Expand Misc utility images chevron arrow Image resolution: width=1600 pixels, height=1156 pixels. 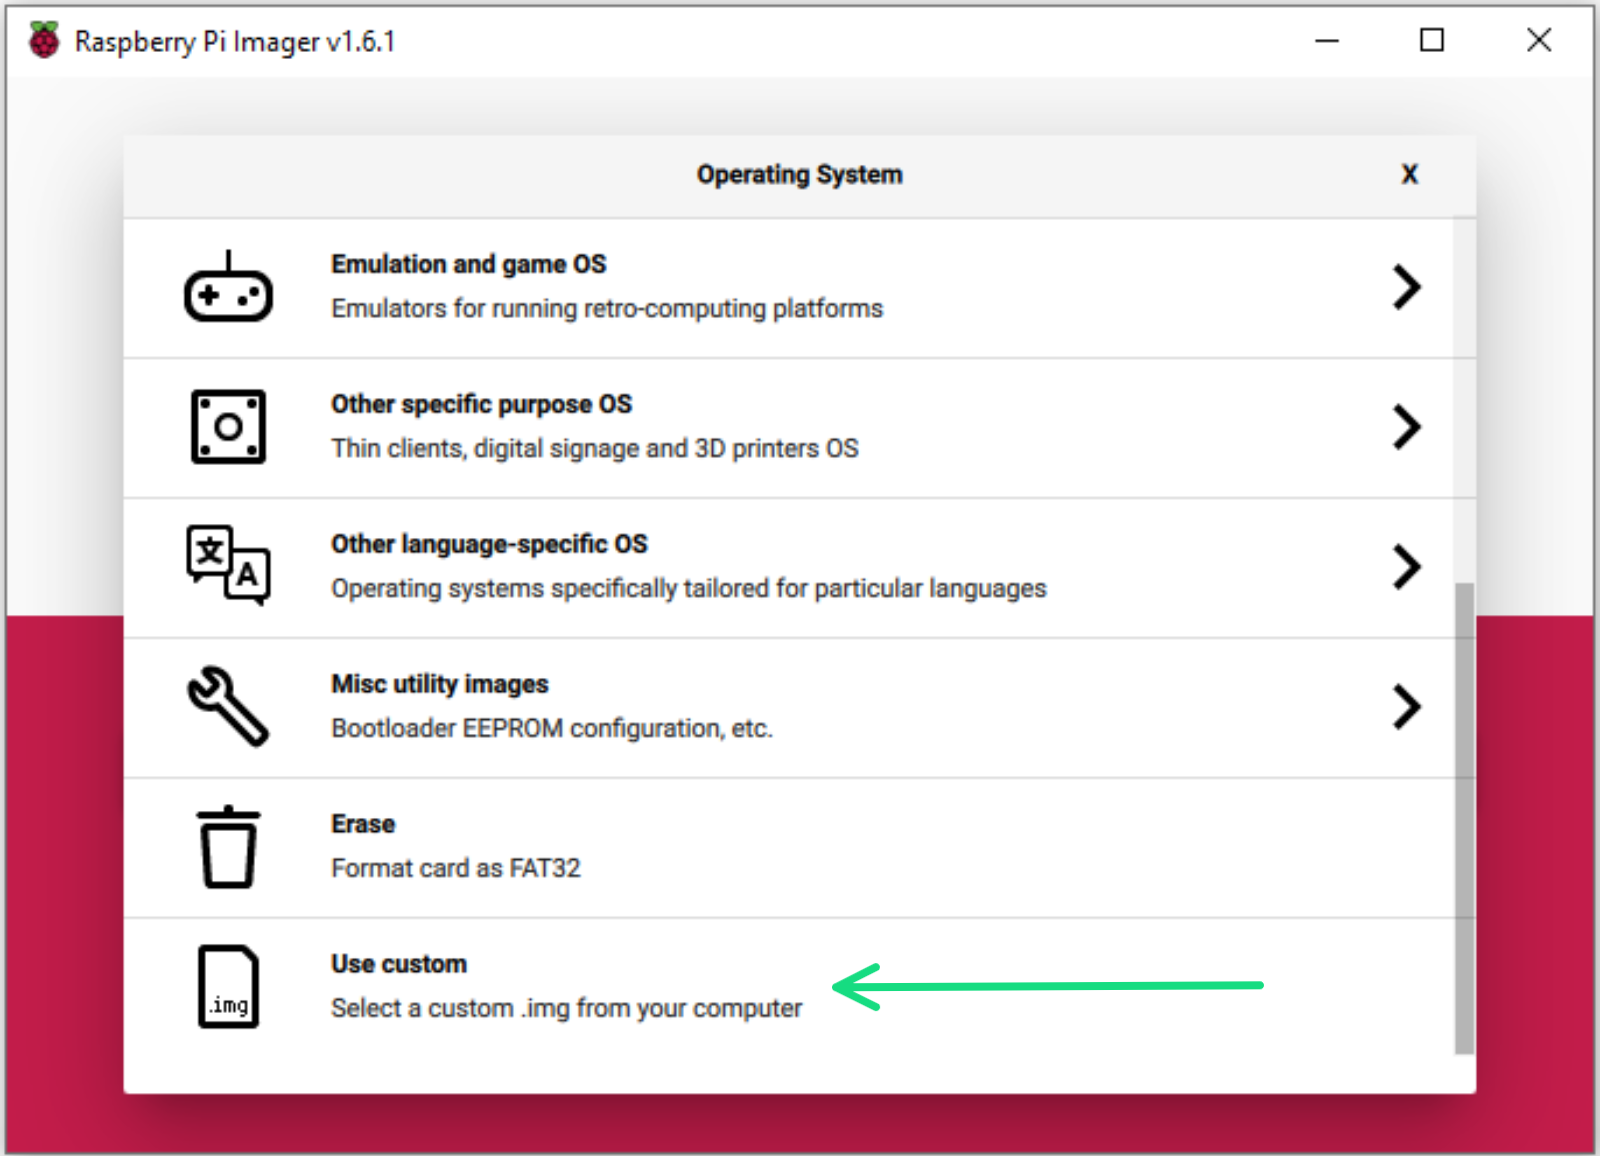pos(1406,708)
